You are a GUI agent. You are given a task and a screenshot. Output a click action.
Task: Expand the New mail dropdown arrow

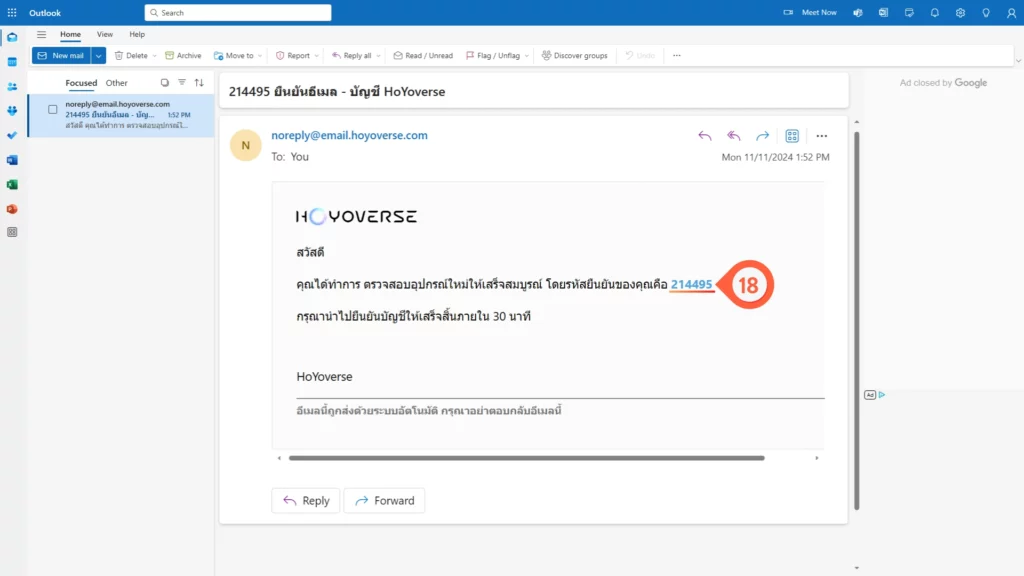coord(99,56)
